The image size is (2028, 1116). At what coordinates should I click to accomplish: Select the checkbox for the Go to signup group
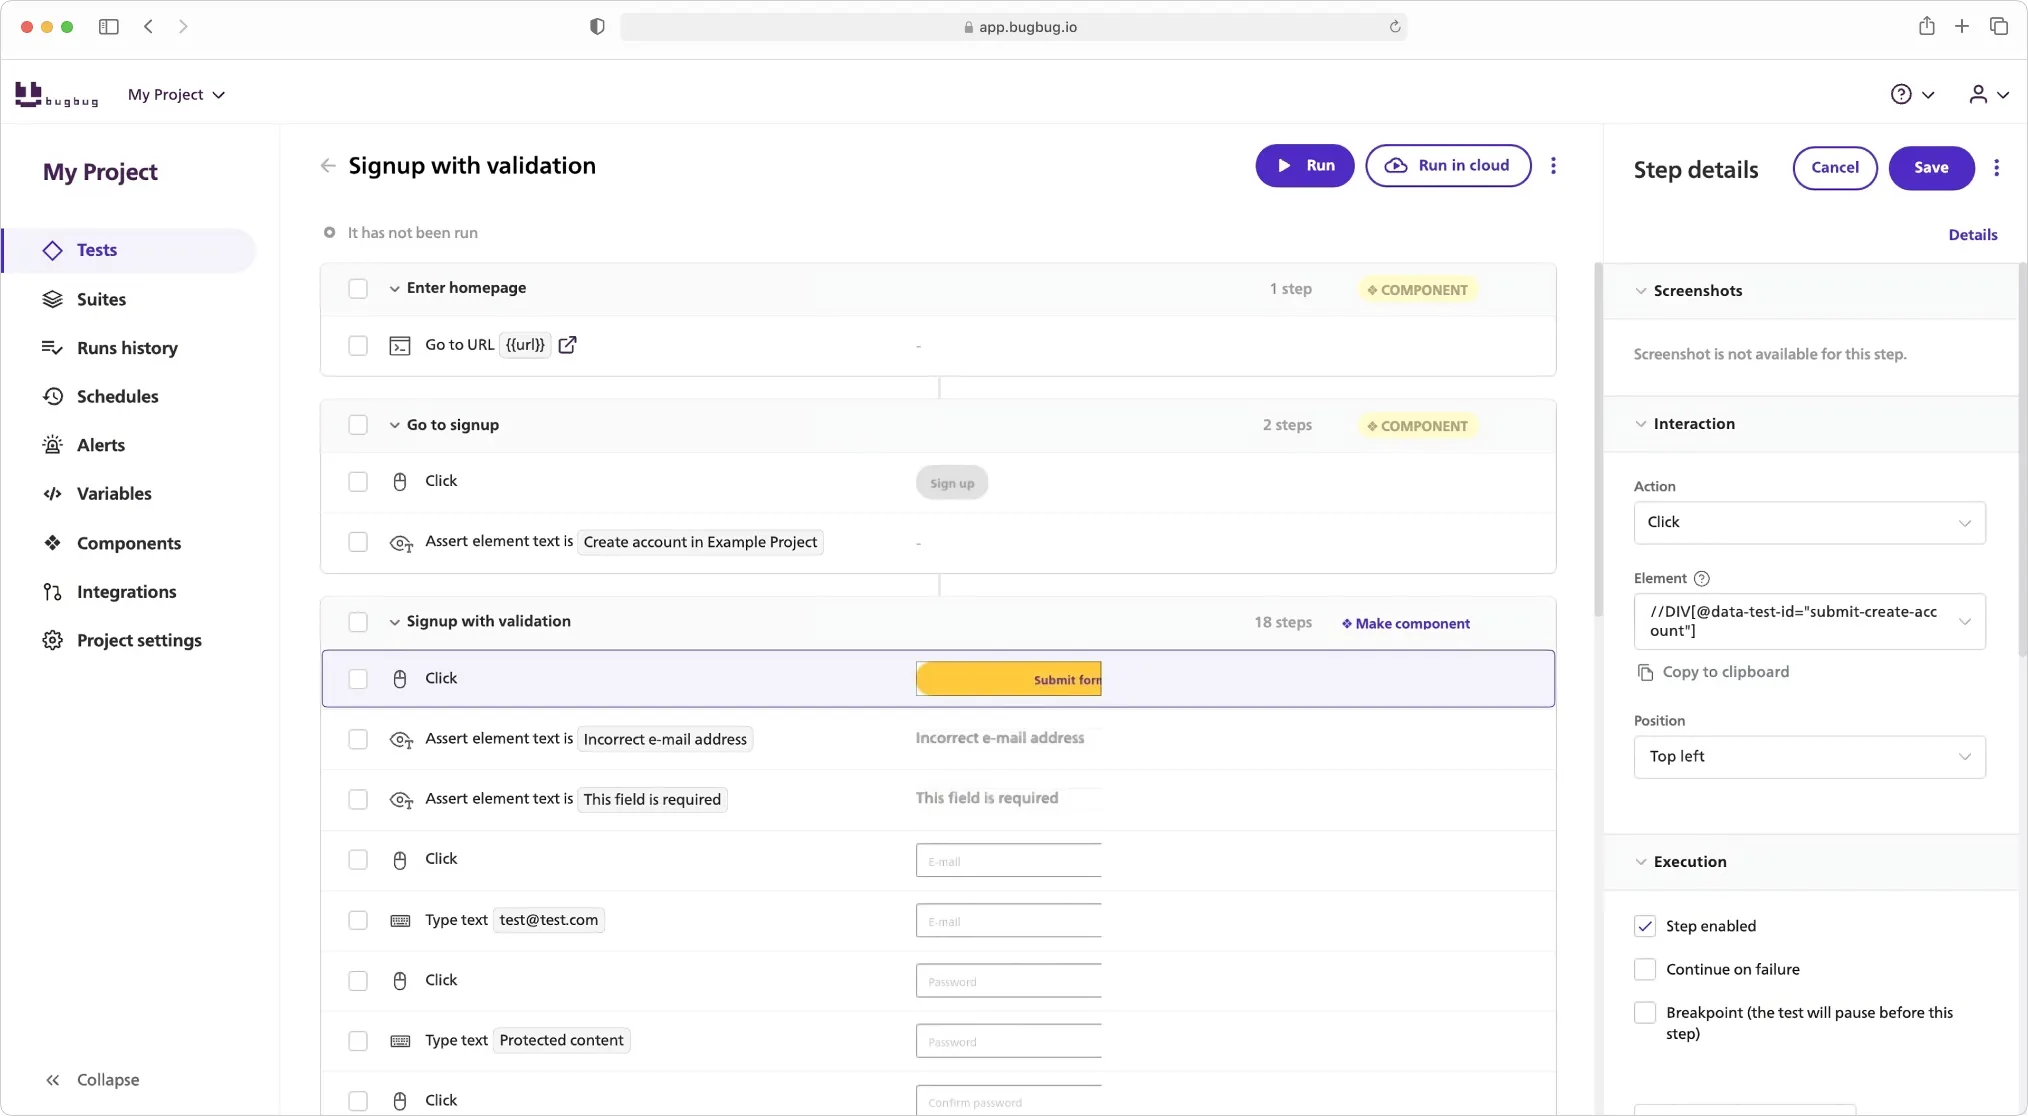[357, 424]
